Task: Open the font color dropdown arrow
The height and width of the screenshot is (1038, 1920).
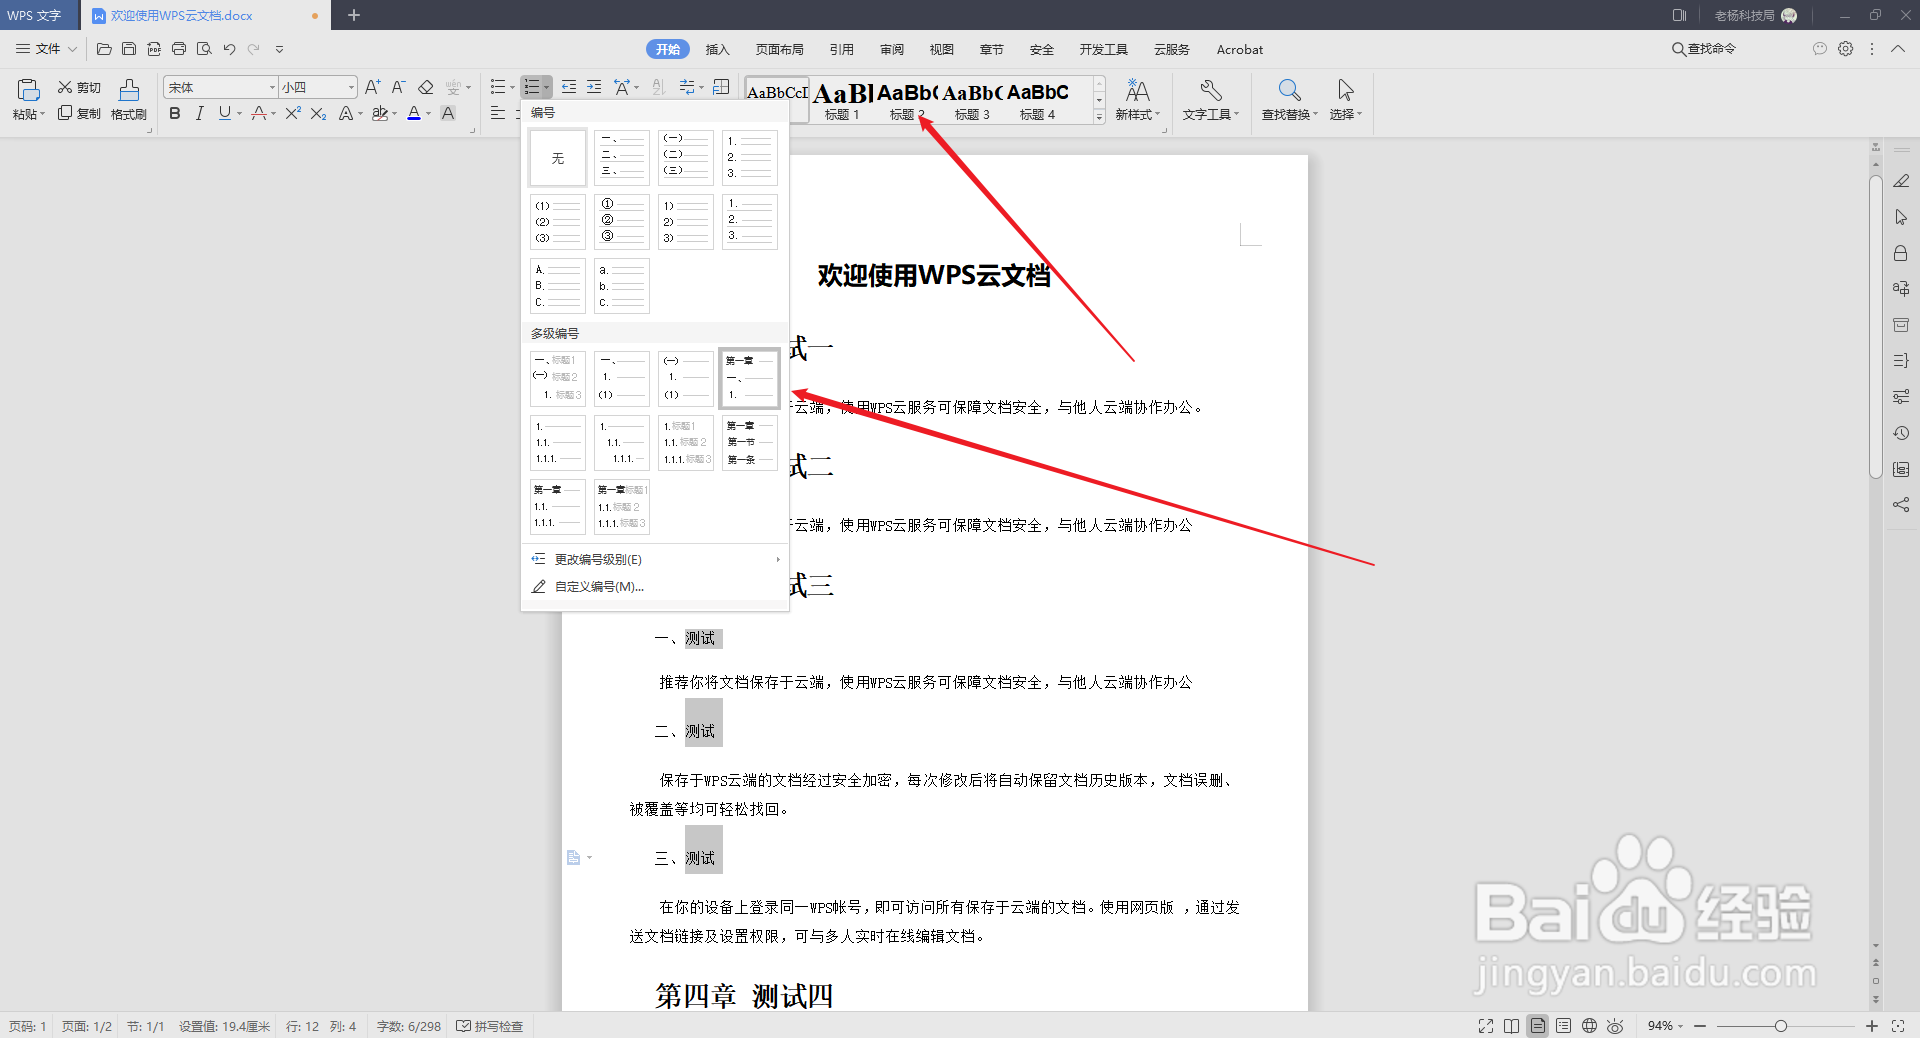Action: point(428,114)
